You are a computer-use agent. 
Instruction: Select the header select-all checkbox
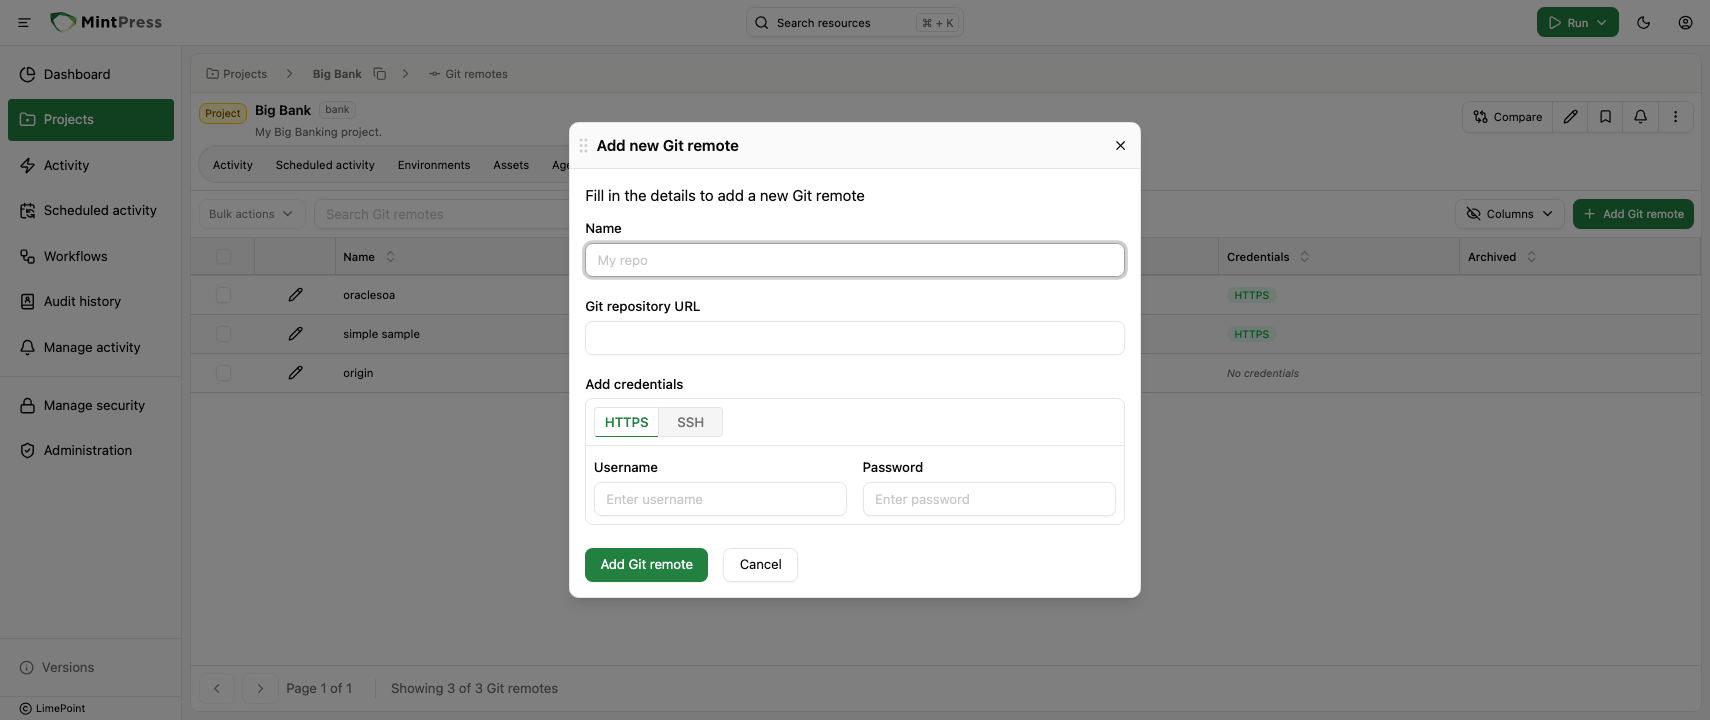223,257
